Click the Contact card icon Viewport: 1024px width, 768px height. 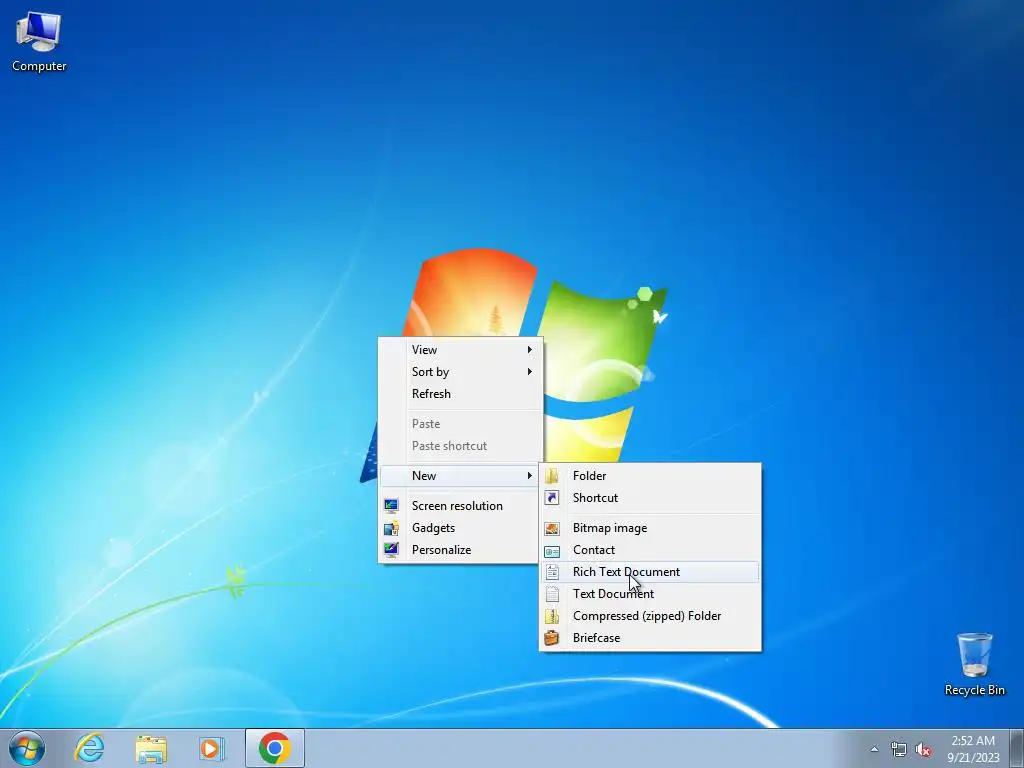(552, 551)
